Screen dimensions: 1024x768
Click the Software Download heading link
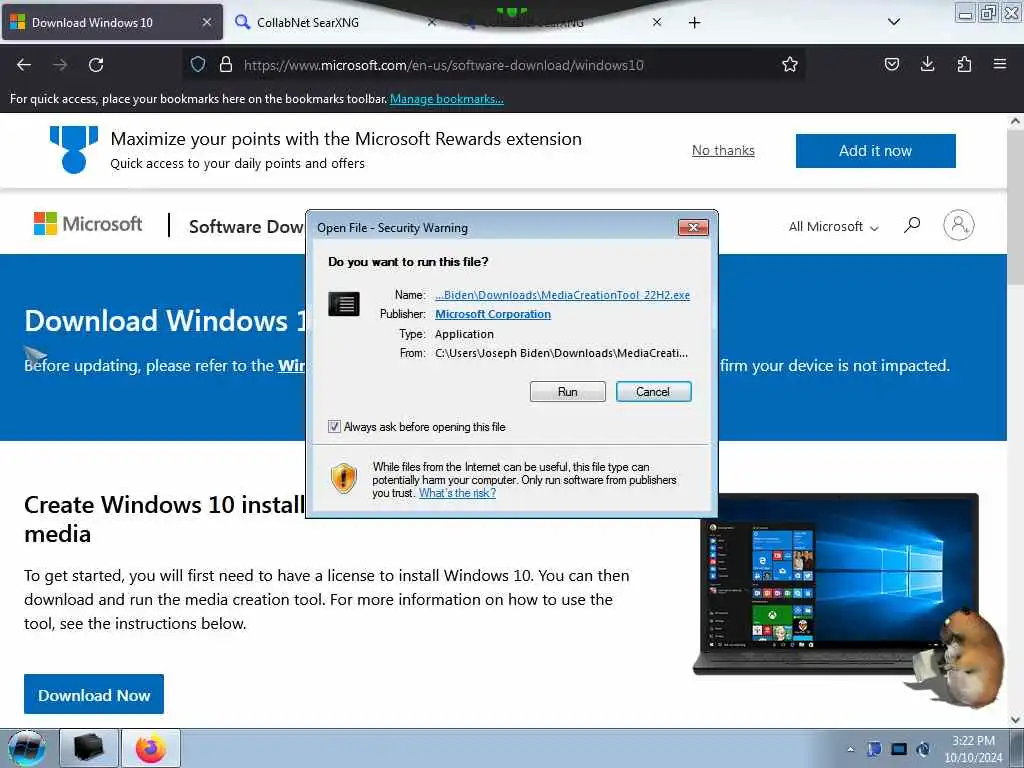(246, 227)
